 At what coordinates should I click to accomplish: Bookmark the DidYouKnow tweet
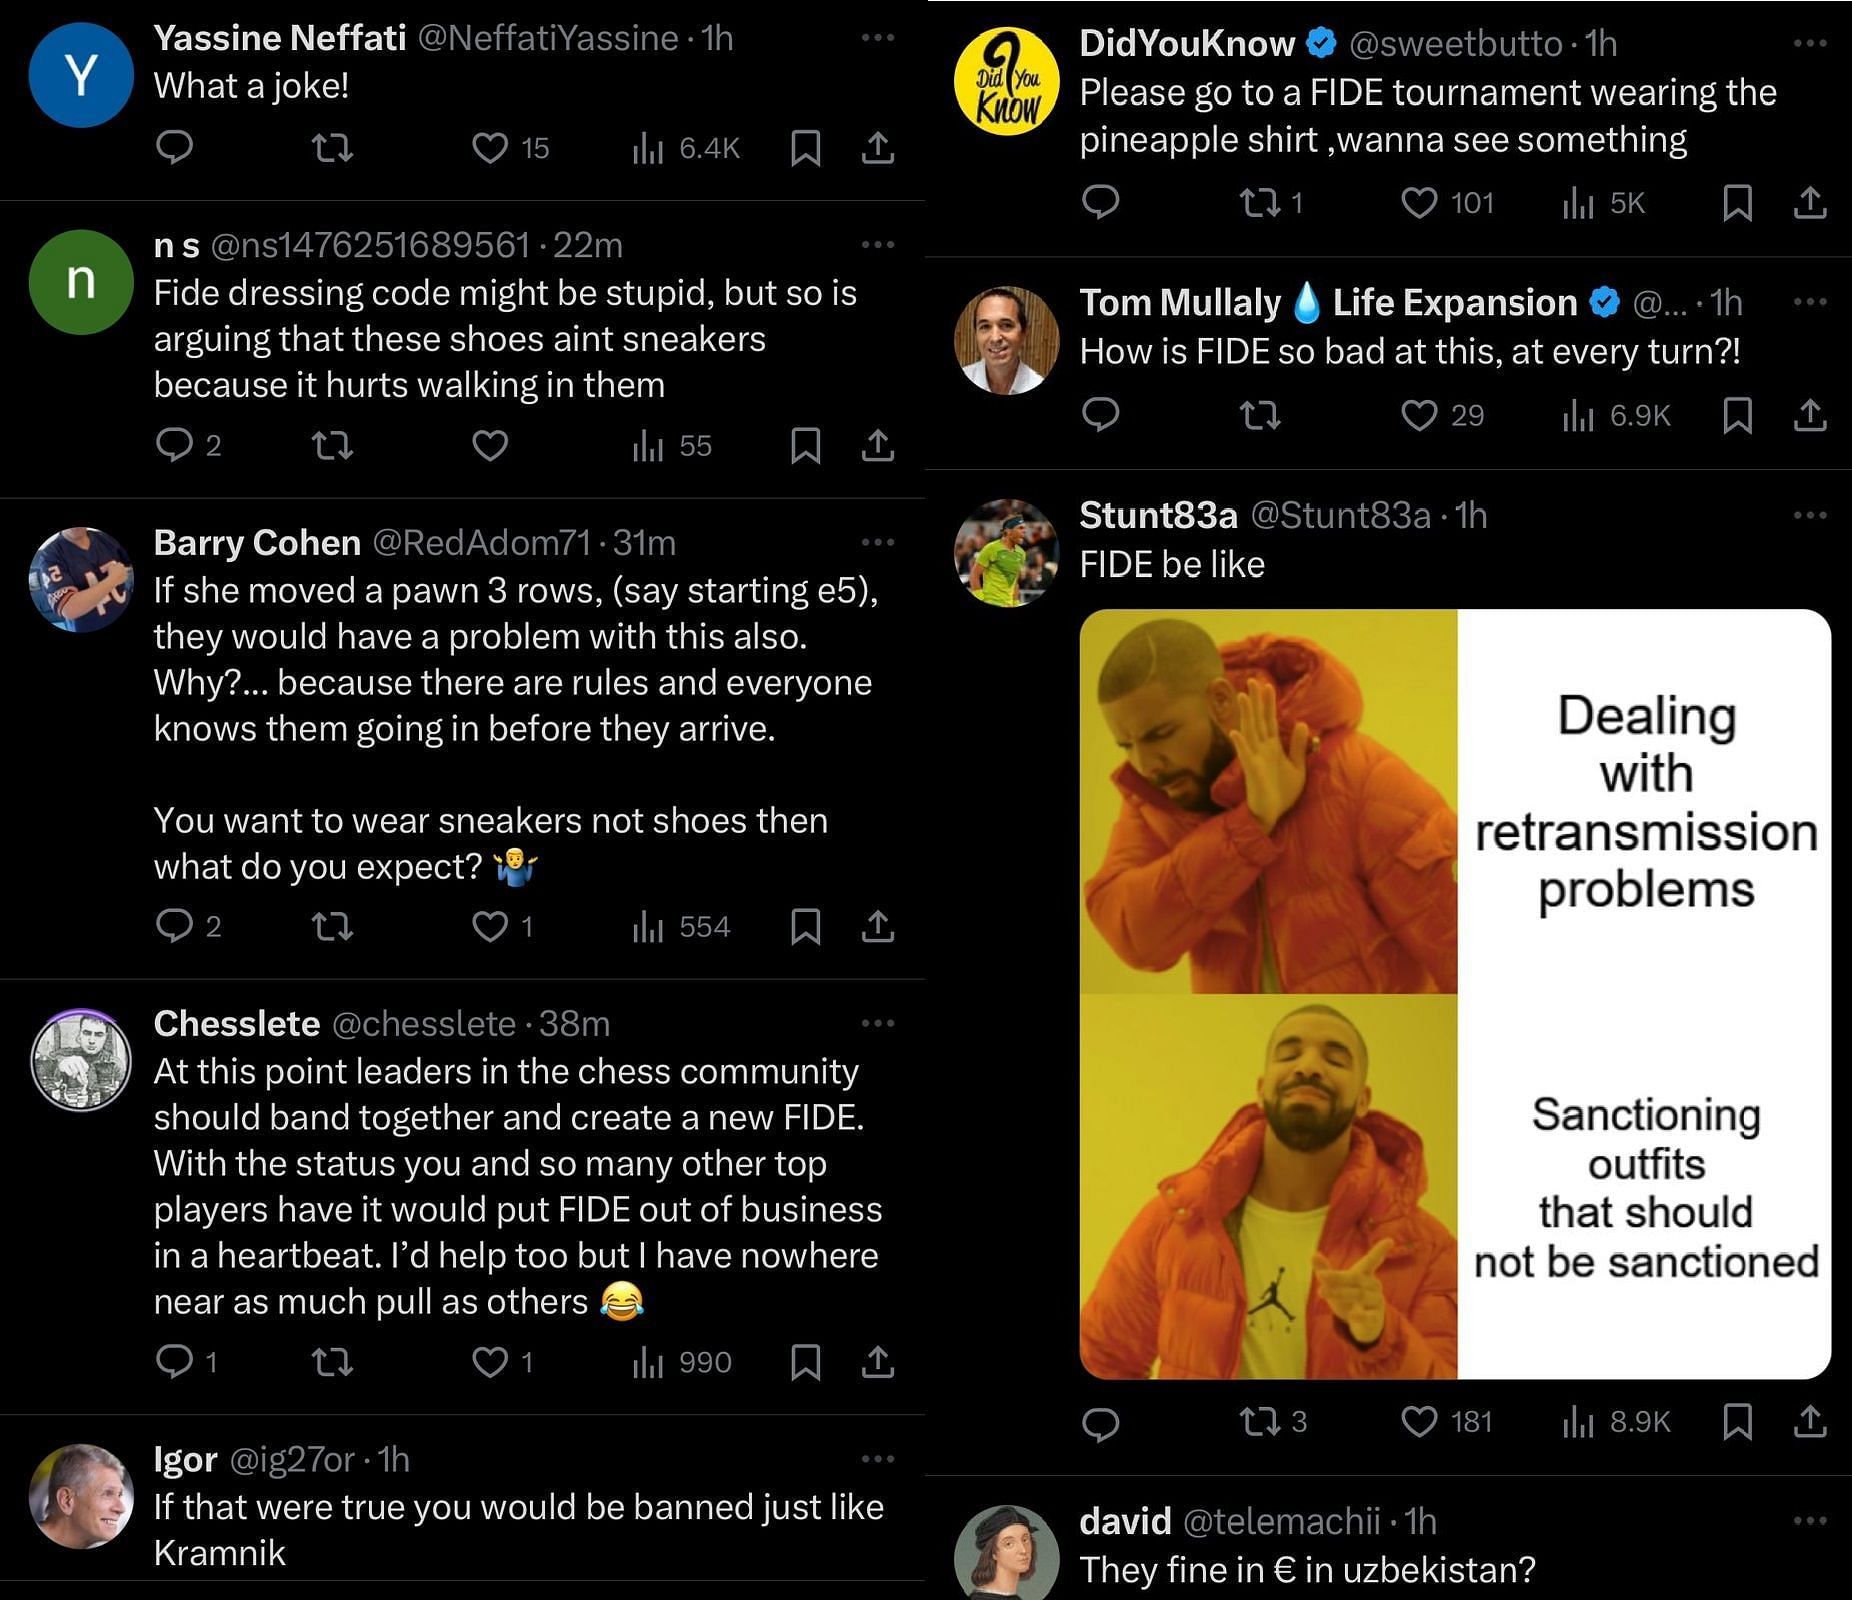pyautogui.click(x=1737, y=203)
